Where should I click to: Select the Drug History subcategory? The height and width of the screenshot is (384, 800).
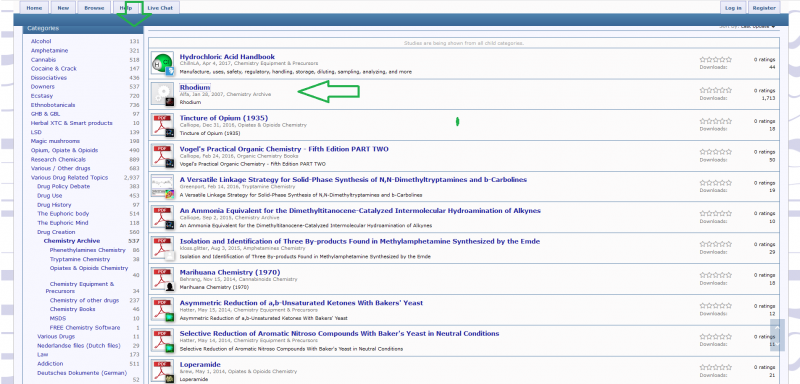[x=54, y=204]
